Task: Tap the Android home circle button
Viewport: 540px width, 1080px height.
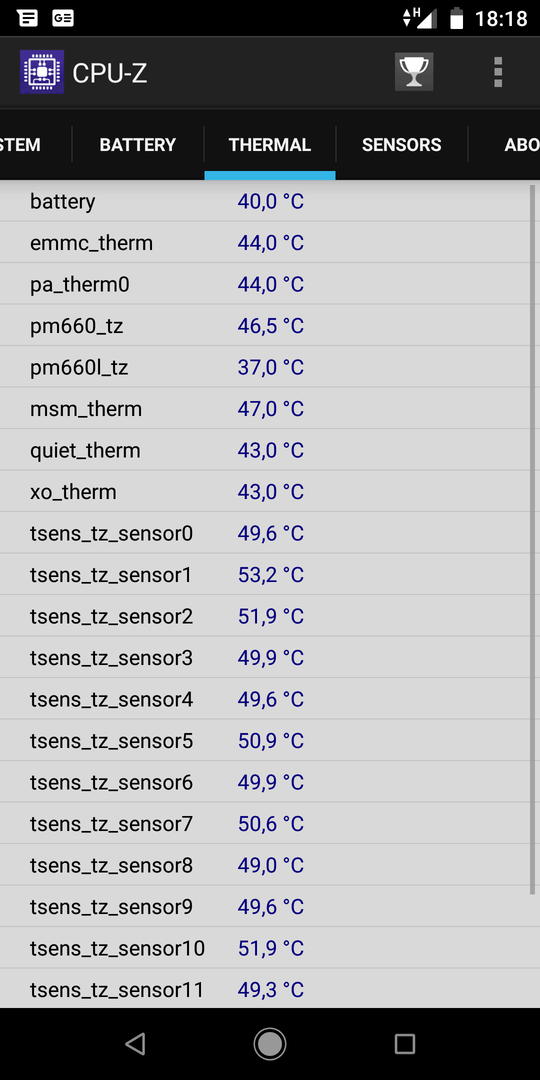Action: pyautogui.click(x=270, y=1044)
